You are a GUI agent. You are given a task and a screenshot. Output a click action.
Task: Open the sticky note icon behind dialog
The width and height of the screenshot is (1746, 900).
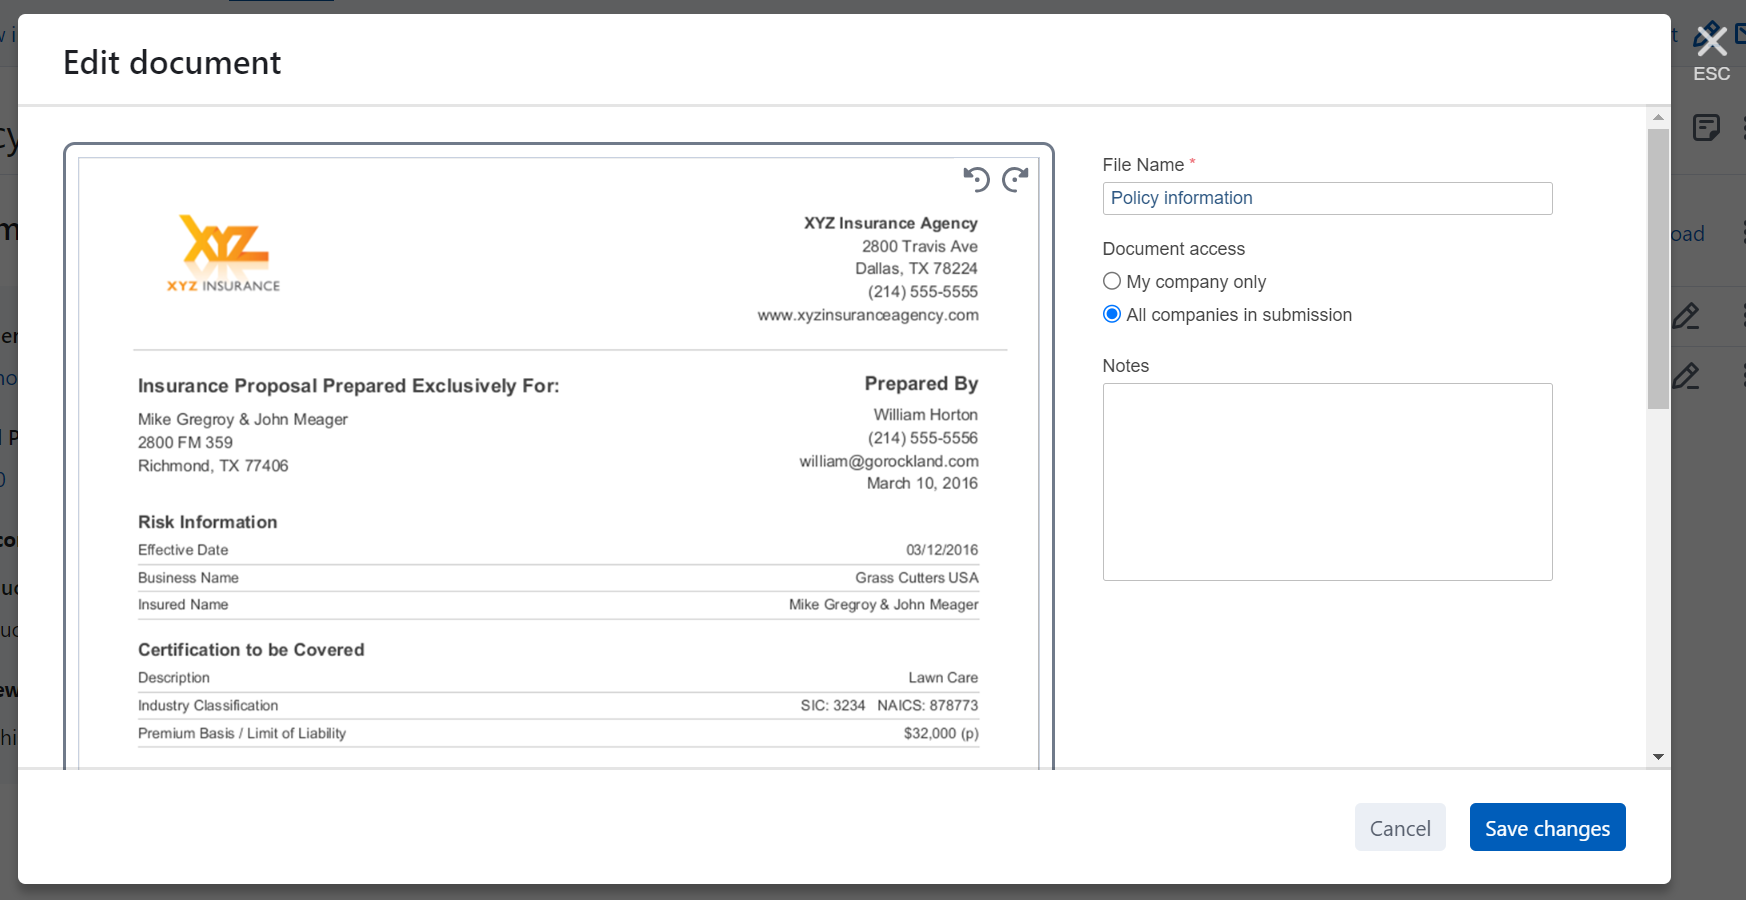[x=1706, y=128]
